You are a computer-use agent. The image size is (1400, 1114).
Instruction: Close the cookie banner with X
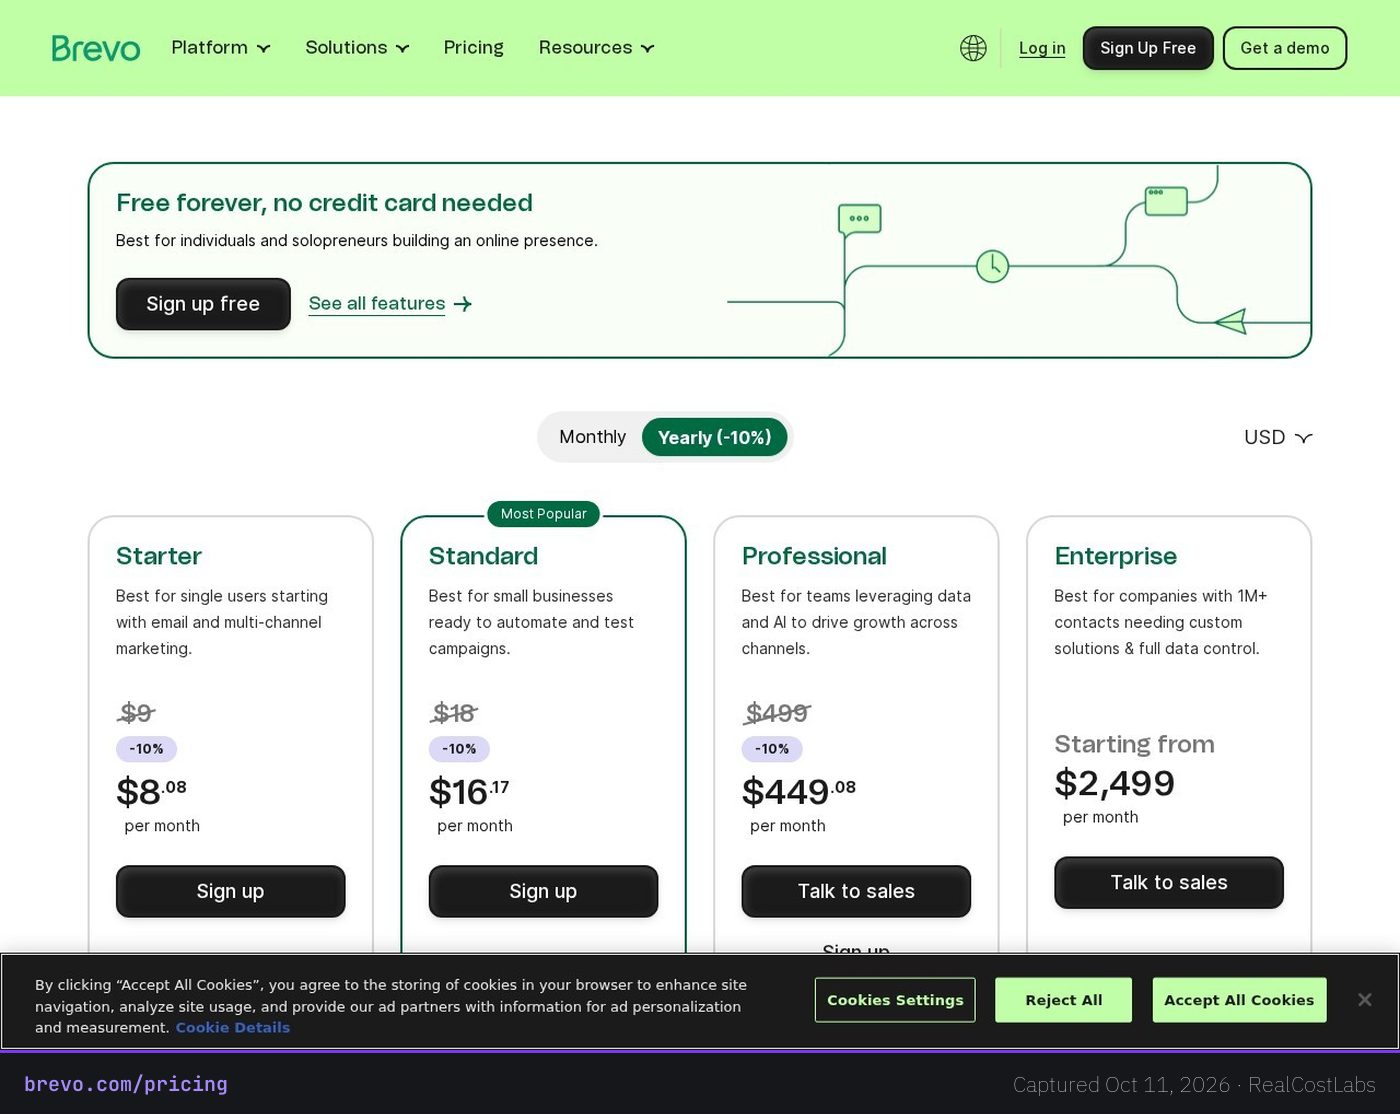pos(1364,1000)
